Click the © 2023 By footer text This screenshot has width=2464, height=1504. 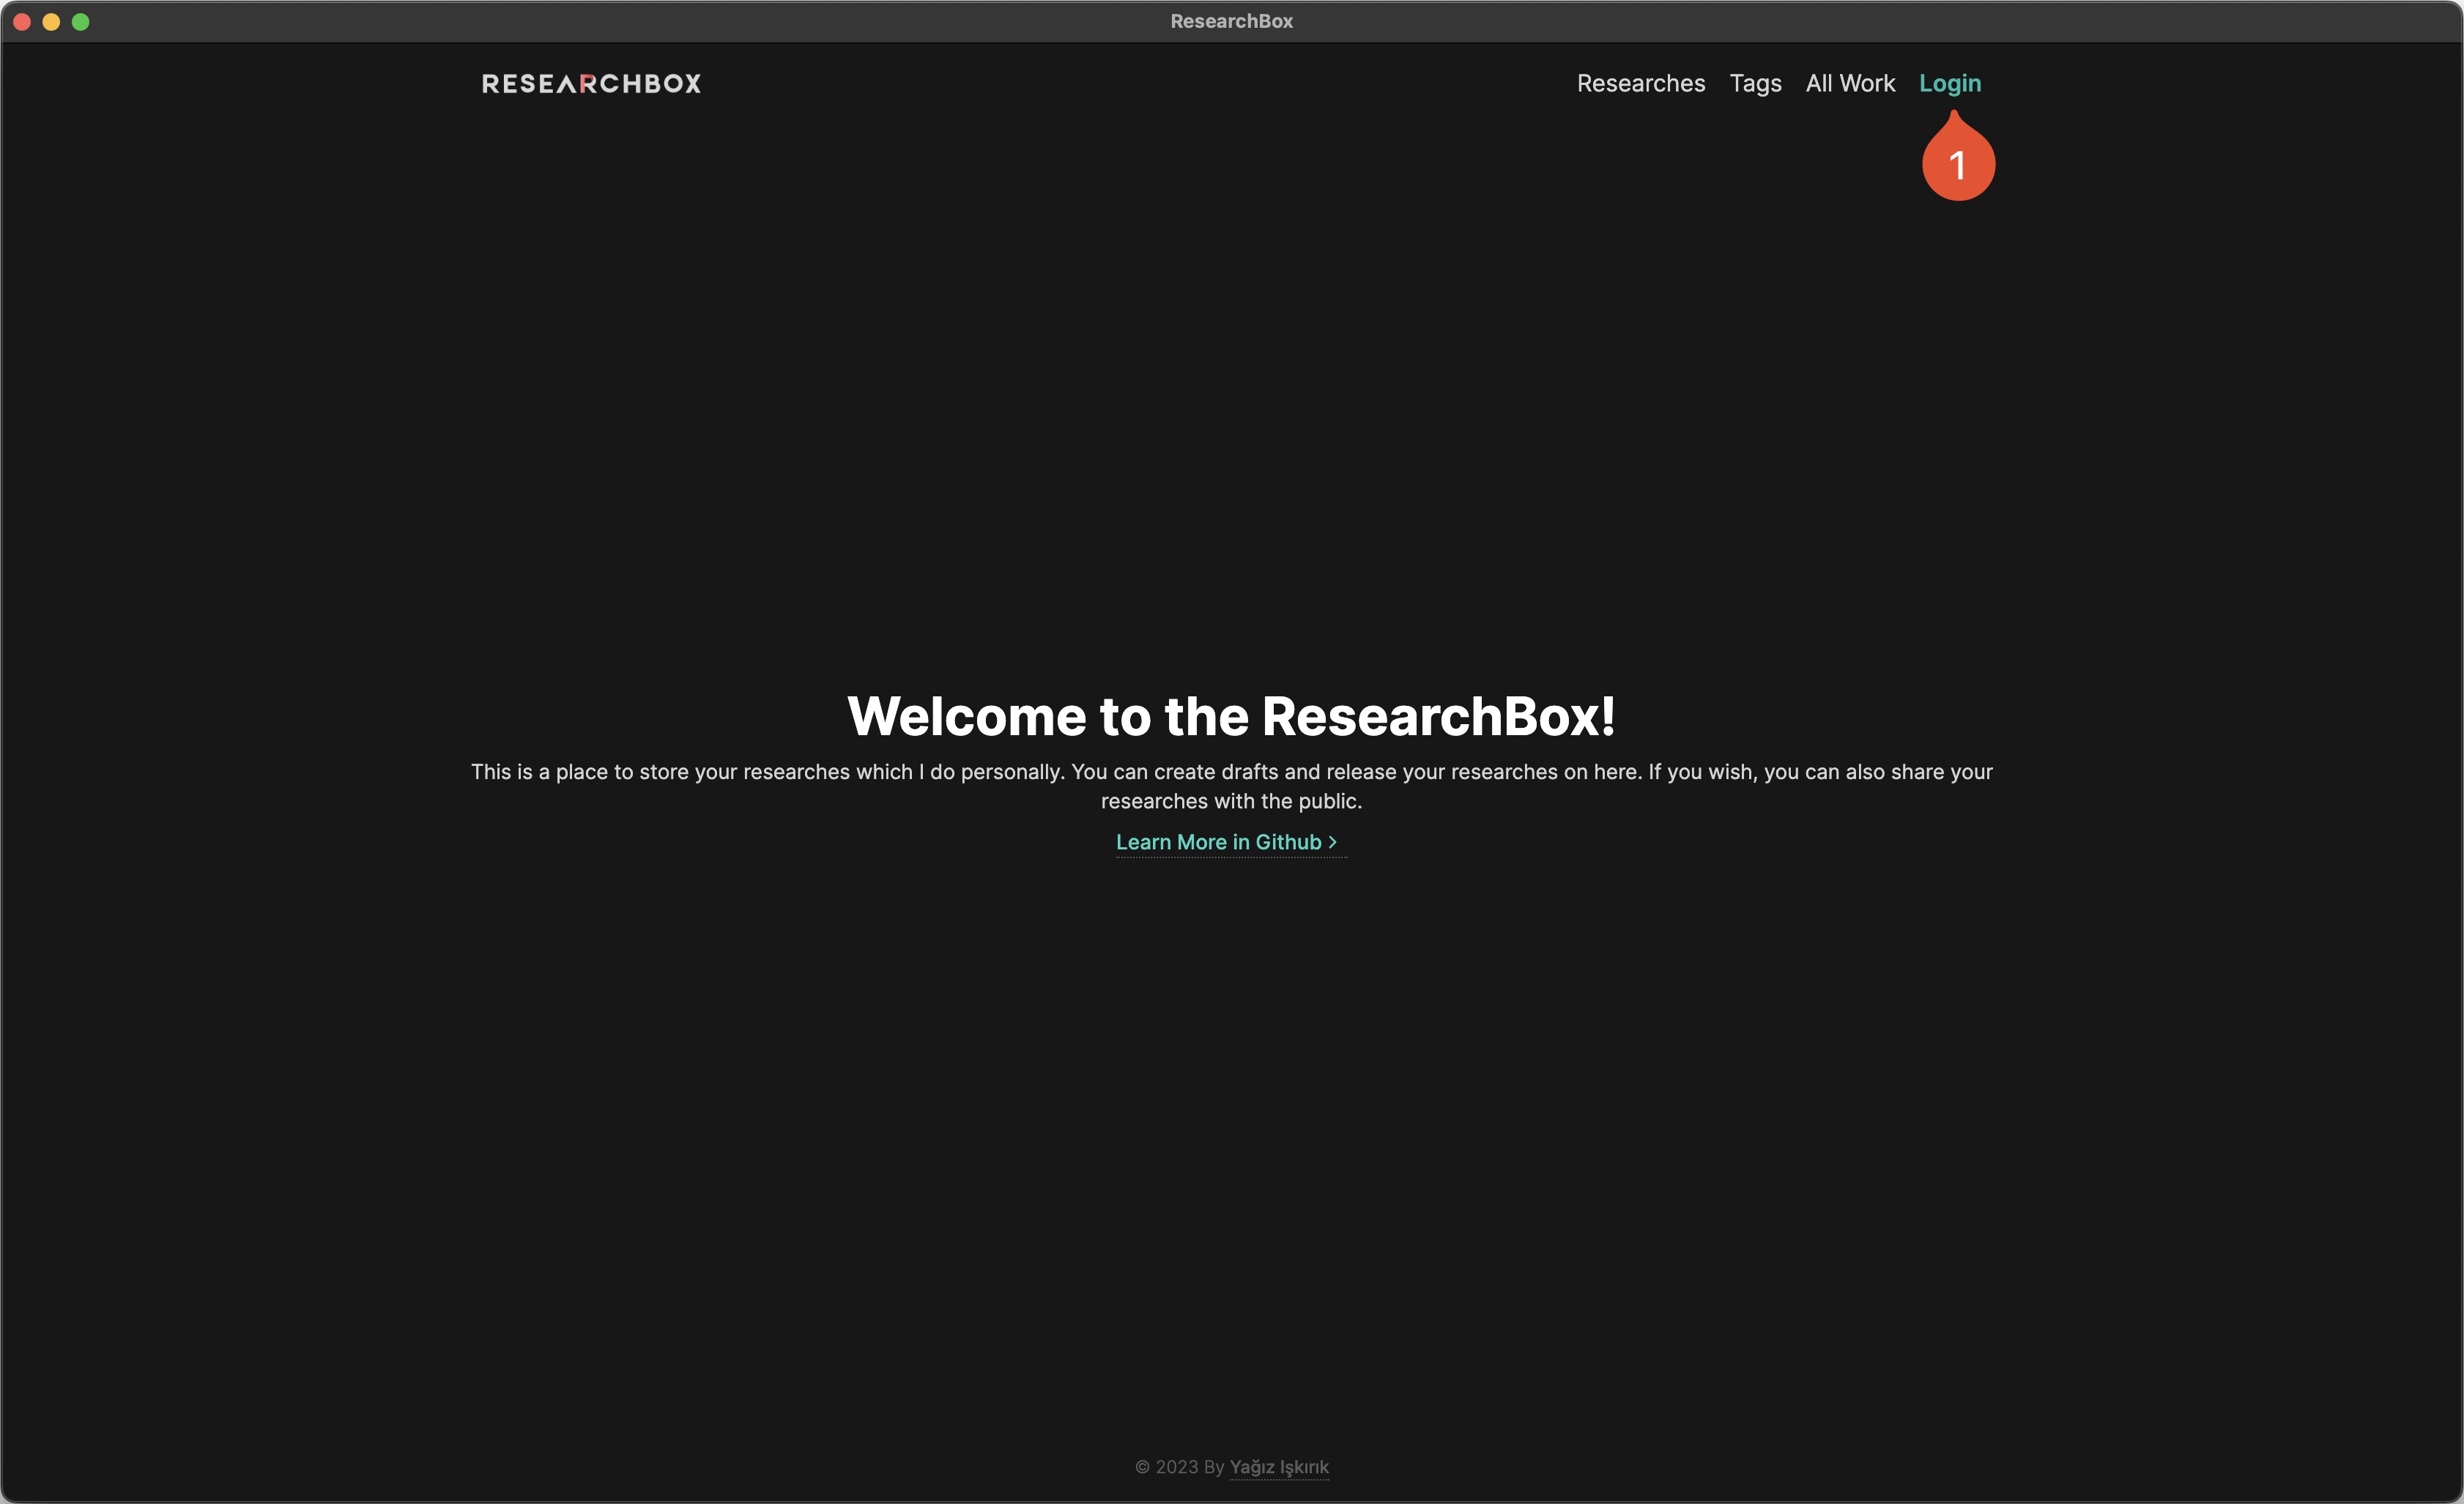click(x=1179, y=1467)
